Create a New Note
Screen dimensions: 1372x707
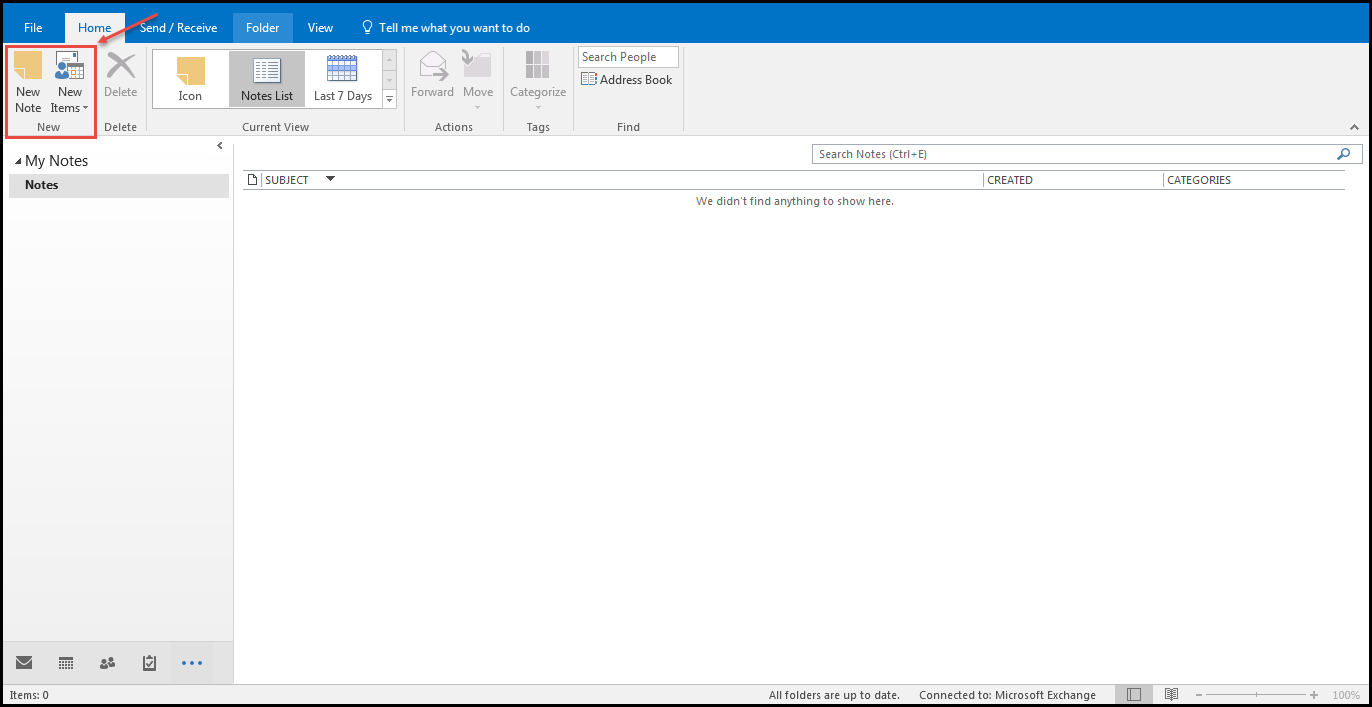(x=28, y=82)
